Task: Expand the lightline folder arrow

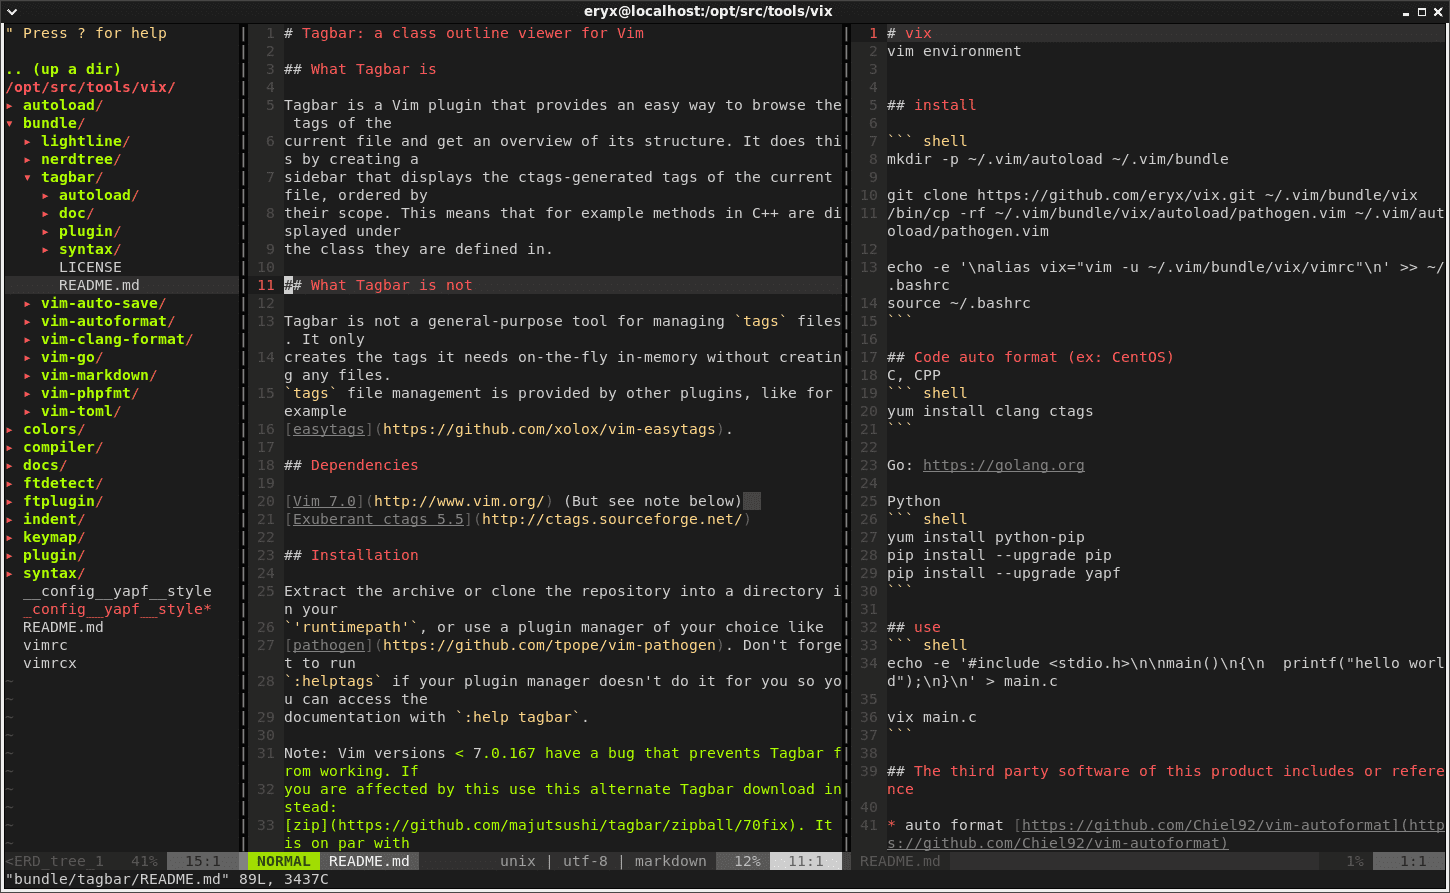Action: tap(28, 141)
